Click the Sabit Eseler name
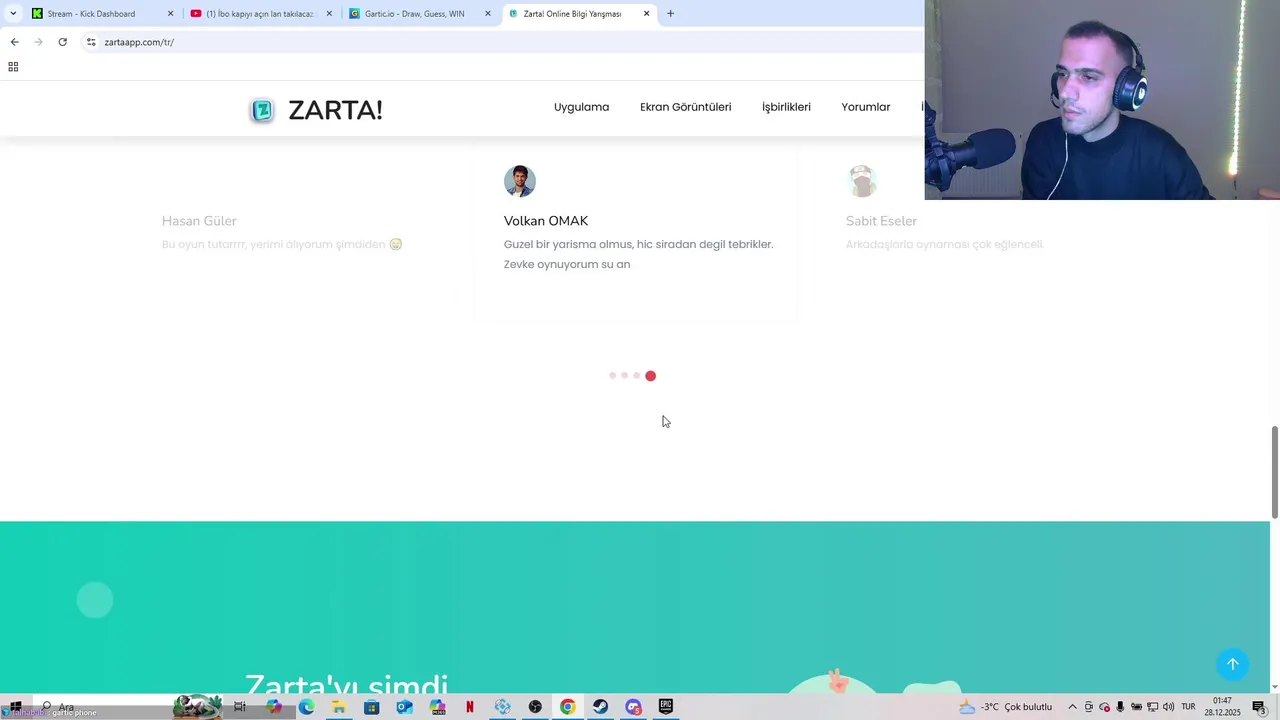 (x=881, y=221)
